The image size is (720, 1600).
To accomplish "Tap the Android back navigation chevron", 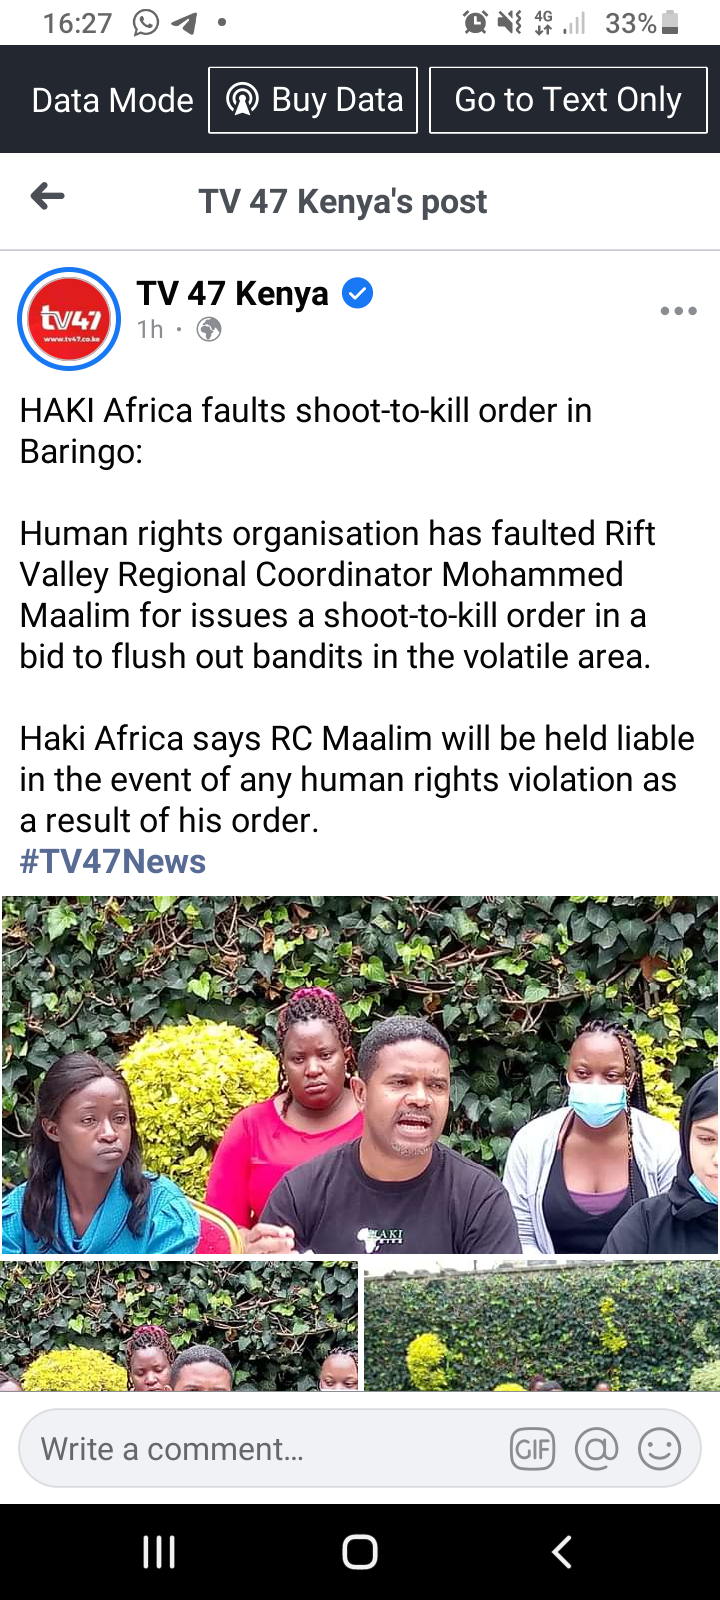I will [x=562, y=1552].
